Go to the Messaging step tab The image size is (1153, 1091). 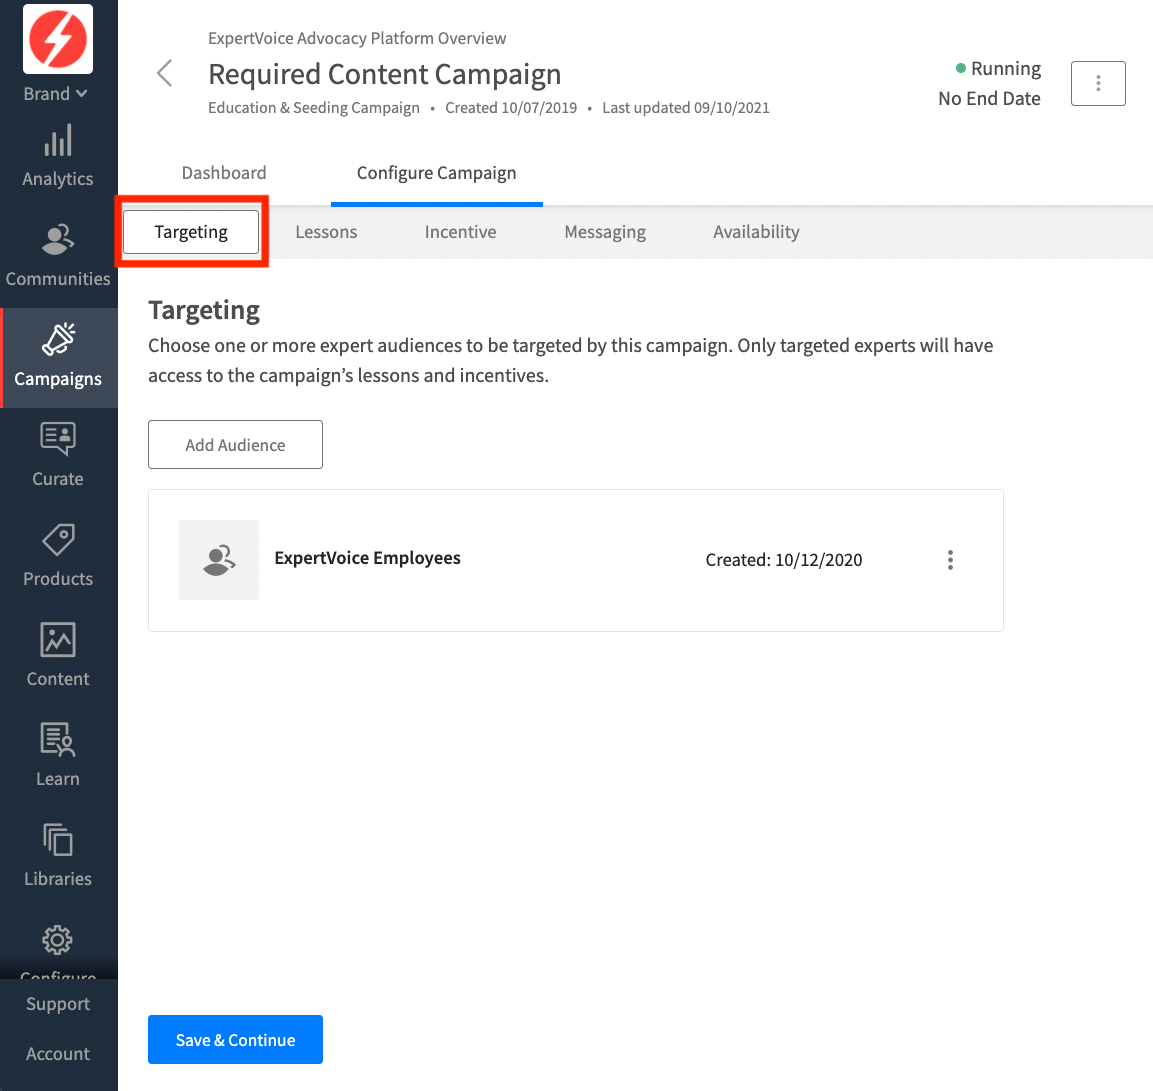tap(605, 232)
